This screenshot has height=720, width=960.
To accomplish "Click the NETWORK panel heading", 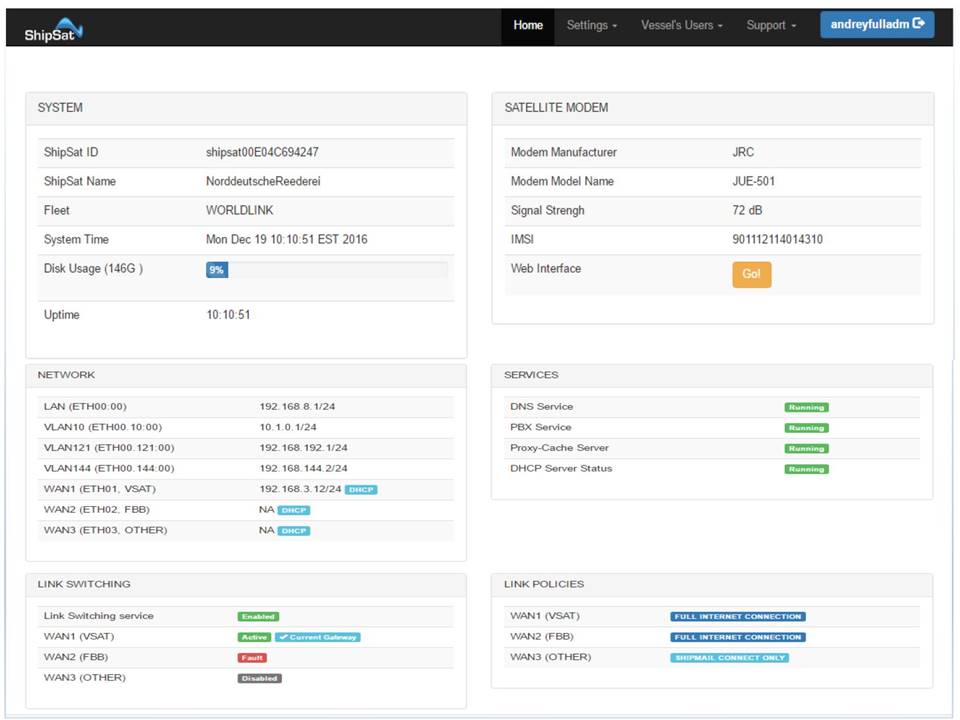I will pyautogui.click(x=66, y=375).
